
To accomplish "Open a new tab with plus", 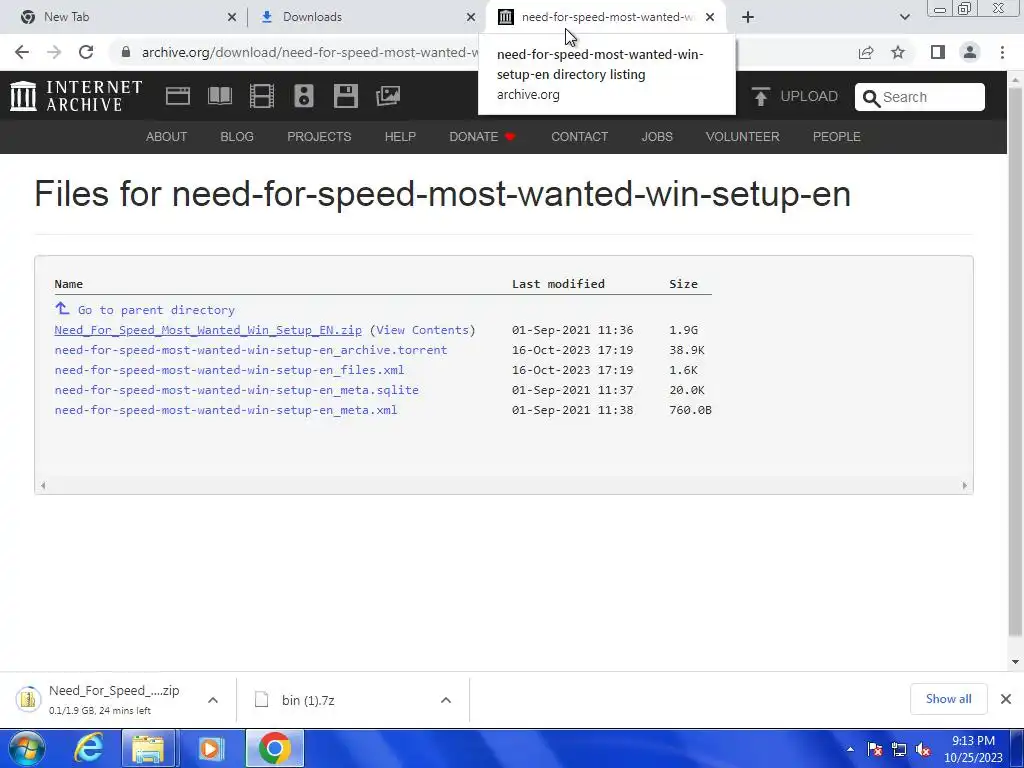I will click(748, 17).
